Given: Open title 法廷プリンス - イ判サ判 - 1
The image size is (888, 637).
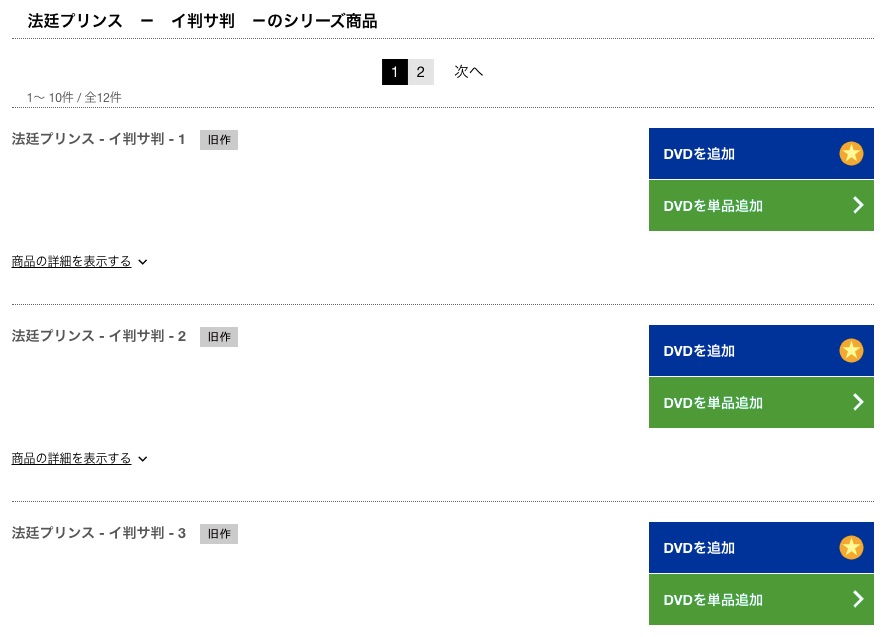Looking at the screenshot, I should pos(99,139).
